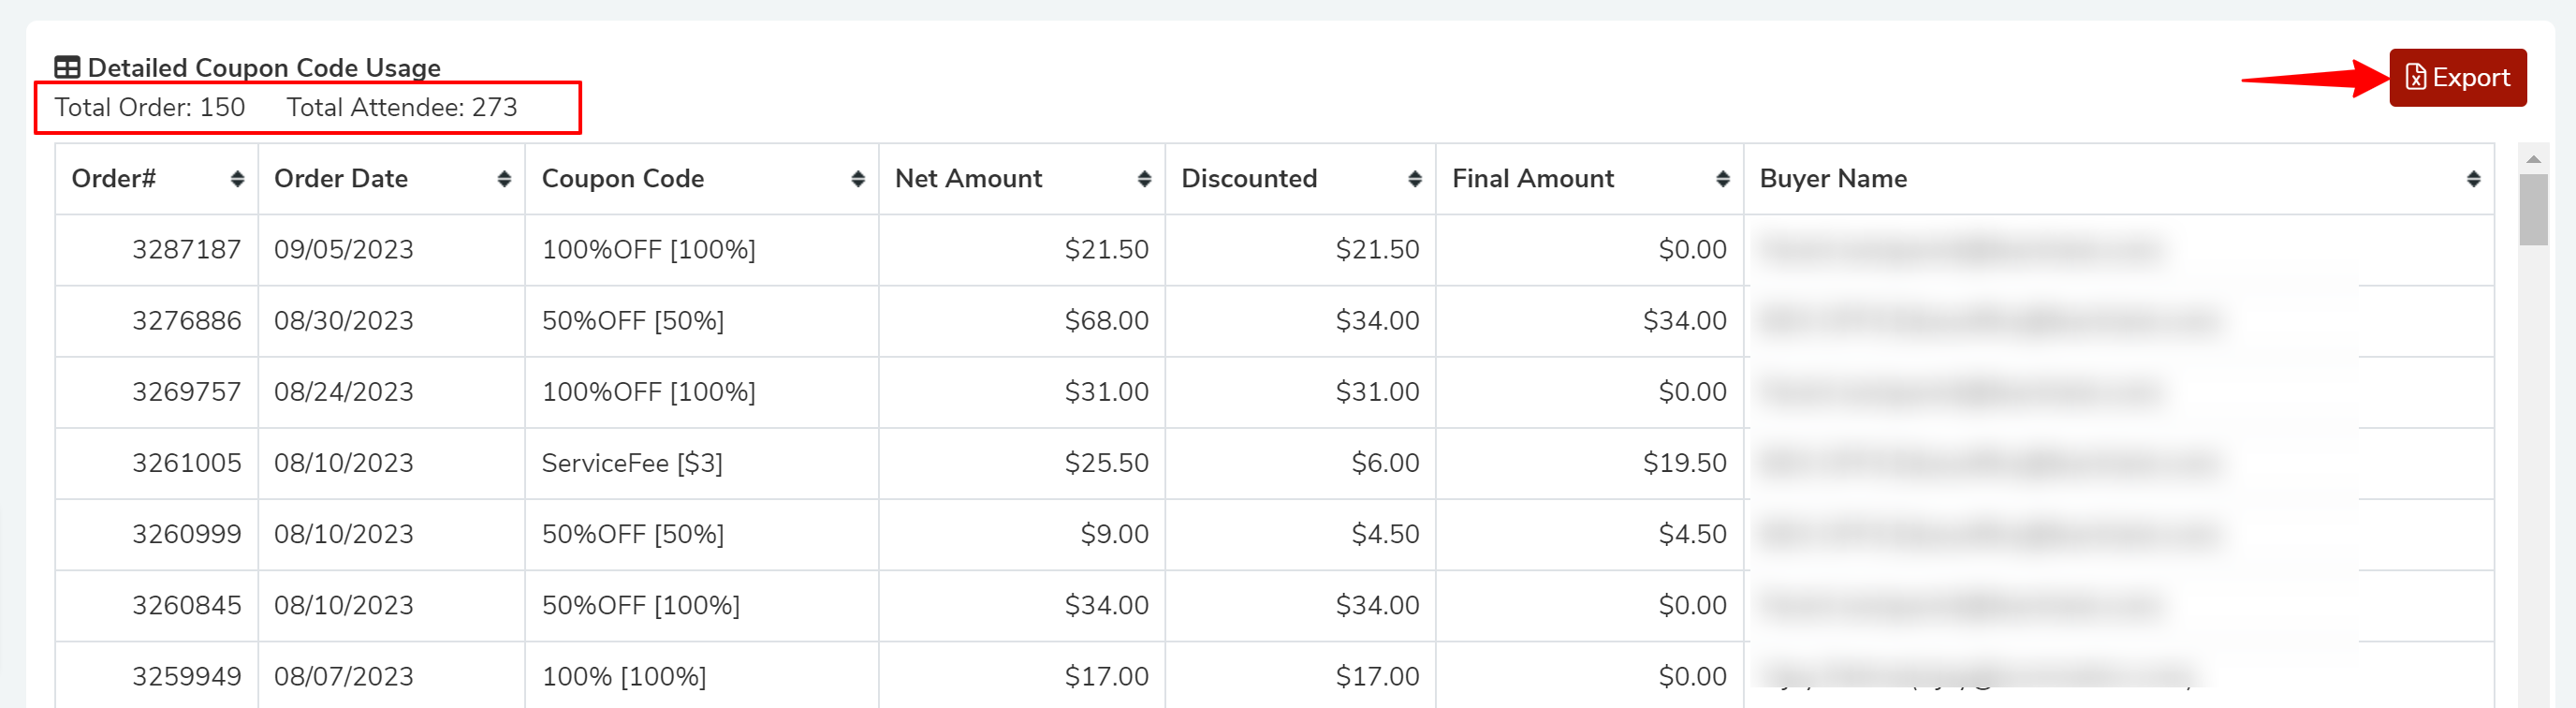Screen dimensions: 2576x708
Task: Click the Final Amount sort icon
Action: (x=1722, y=179)
